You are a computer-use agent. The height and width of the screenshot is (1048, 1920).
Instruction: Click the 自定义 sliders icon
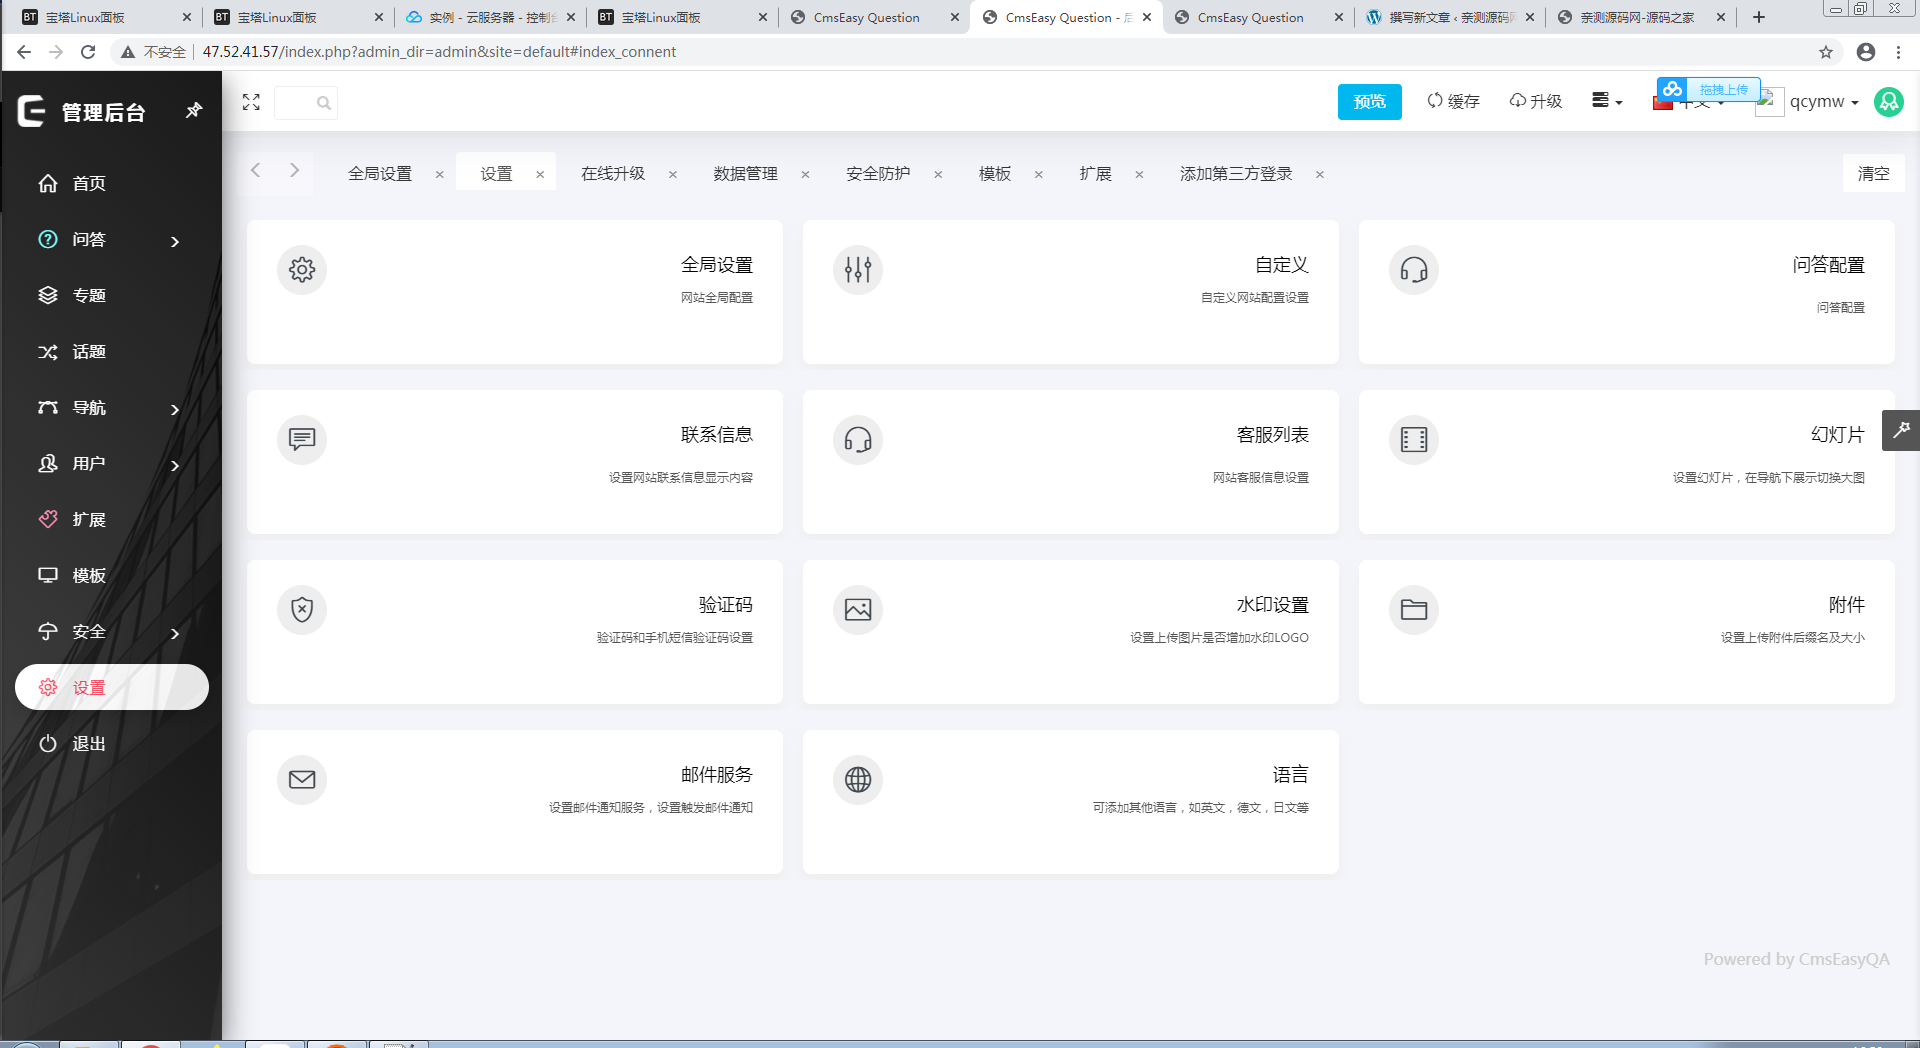tap(858, 269)
